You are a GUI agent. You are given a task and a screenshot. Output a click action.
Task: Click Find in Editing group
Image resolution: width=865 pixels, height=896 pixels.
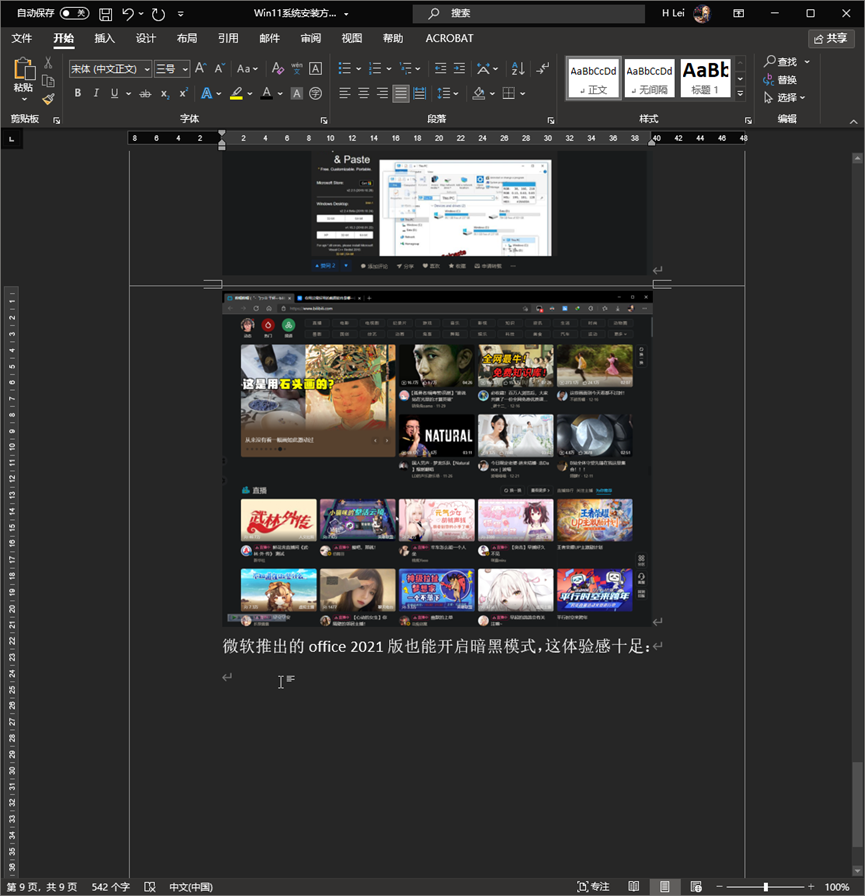781,61
